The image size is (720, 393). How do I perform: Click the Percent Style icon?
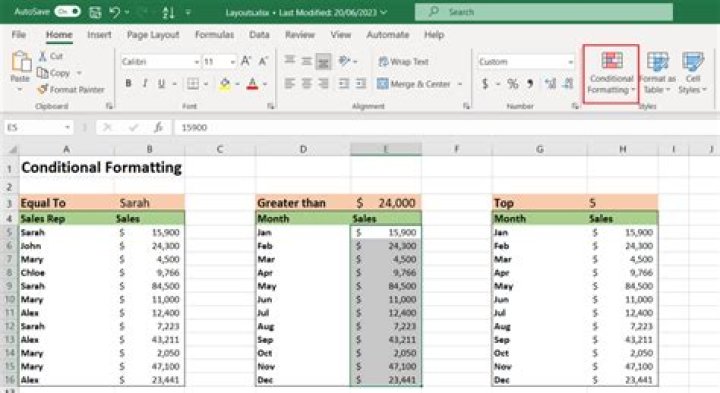(512, 84)
